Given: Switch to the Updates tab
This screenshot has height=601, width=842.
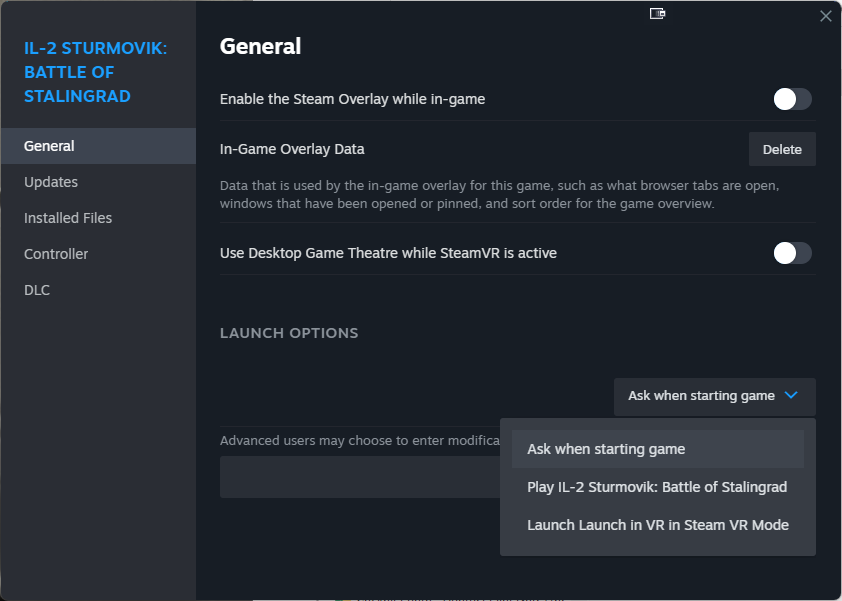Looking at the screenshot, I should [51, 182].
